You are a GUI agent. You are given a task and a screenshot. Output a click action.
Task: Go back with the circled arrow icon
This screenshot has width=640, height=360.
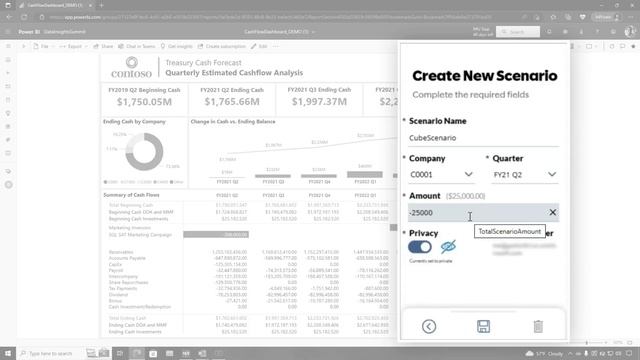tap(429, 326)
